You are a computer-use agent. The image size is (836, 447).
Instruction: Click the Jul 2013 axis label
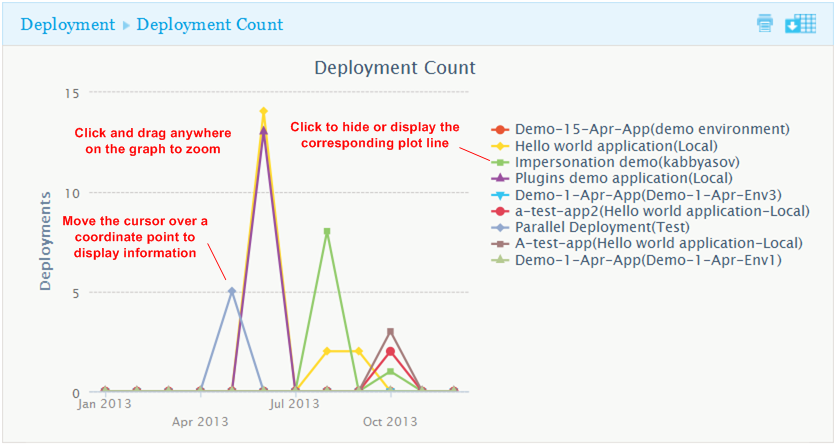(294, 404)
